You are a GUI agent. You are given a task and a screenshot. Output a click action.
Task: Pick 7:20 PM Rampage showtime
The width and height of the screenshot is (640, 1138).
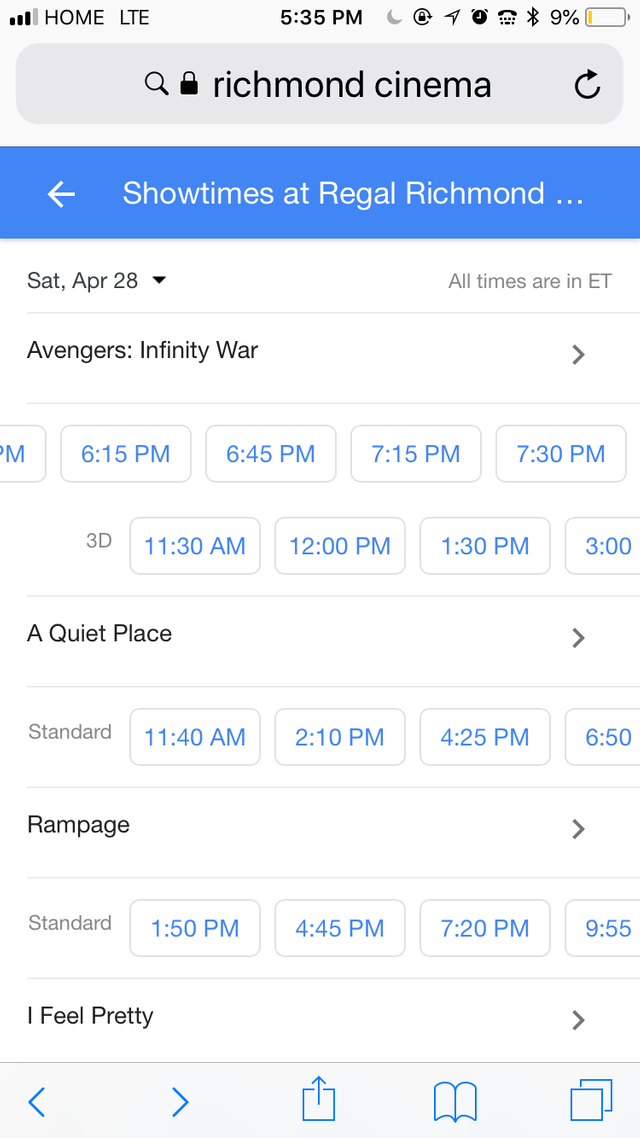click(485, 928)
